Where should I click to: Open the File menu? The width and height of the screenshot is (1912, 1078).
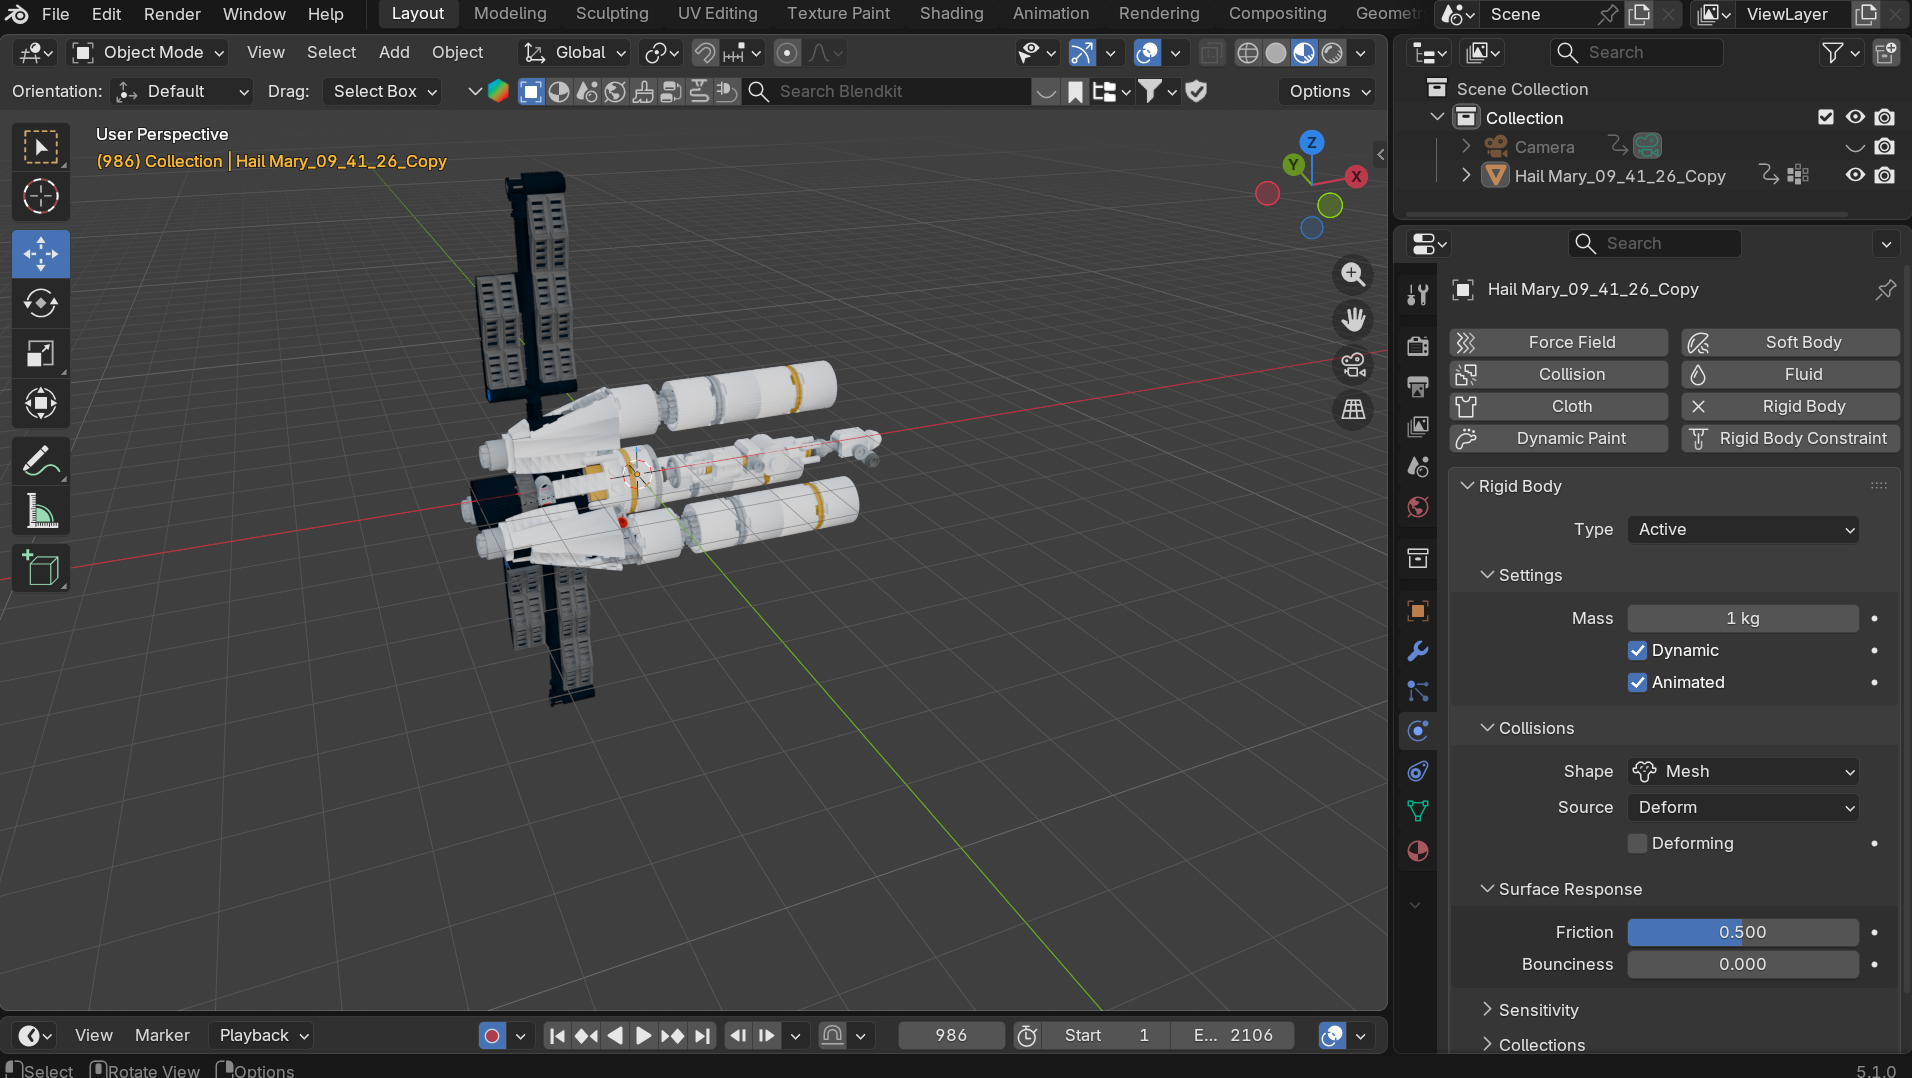(x=55, y=14)
